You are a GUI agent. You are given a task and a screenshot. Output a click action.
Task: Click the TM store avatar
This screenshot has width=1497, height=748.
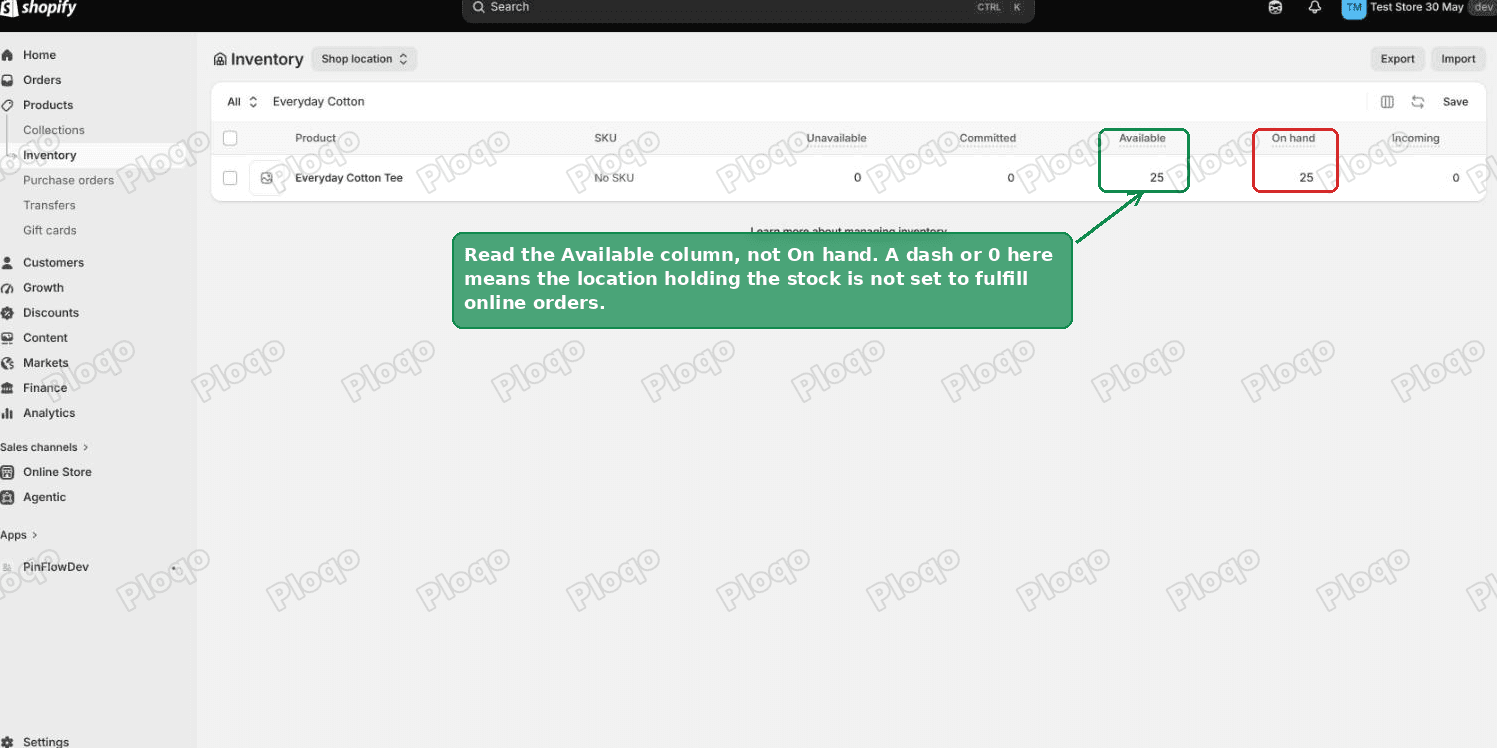click(1353, 8)
